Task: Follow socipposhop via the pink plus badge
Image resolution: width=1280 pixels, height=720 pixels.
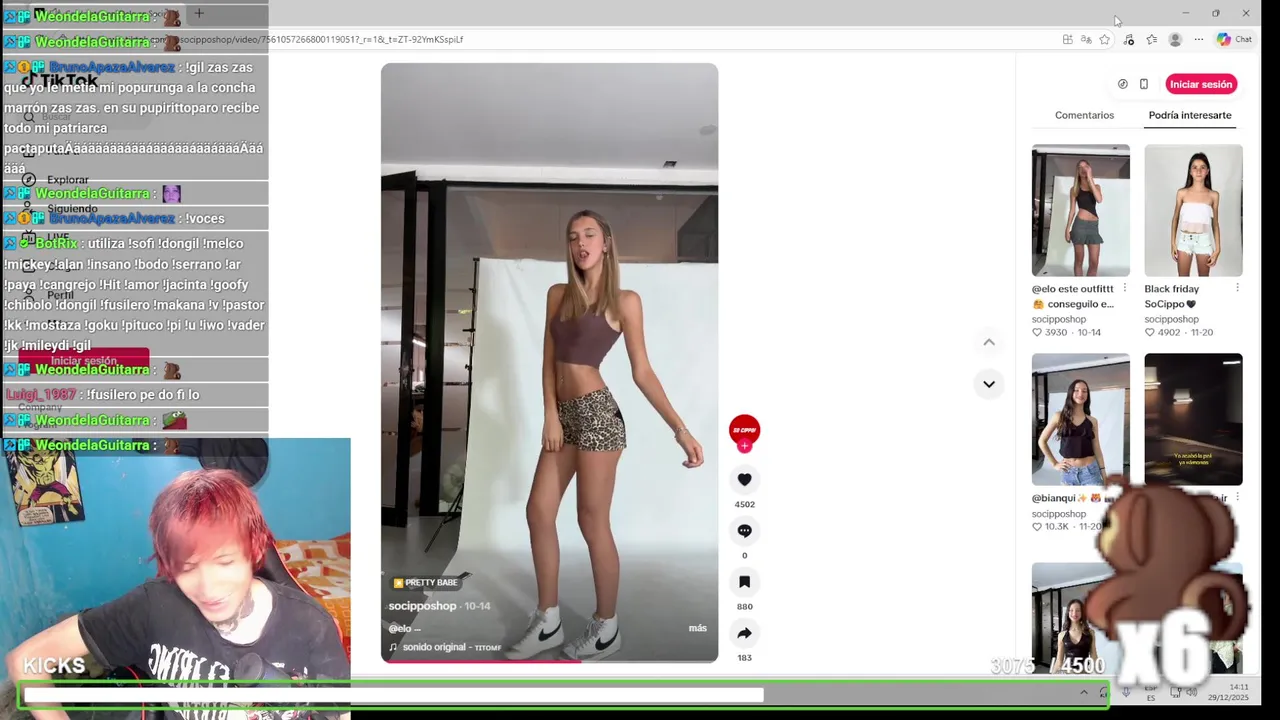Action: (744, 446)
